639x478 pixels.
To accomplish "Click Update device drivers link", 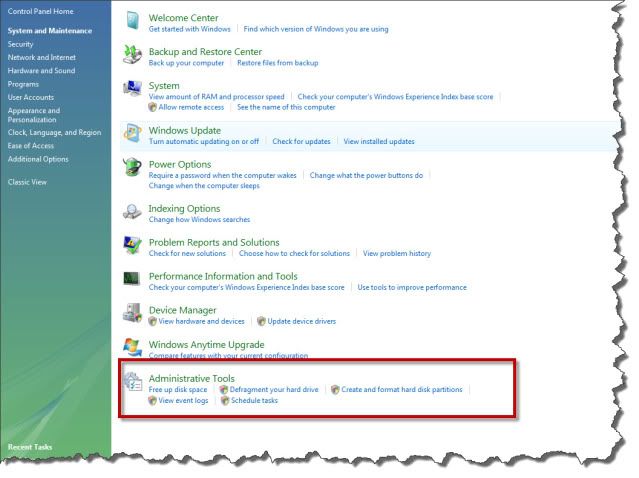I will pos(302,322).
